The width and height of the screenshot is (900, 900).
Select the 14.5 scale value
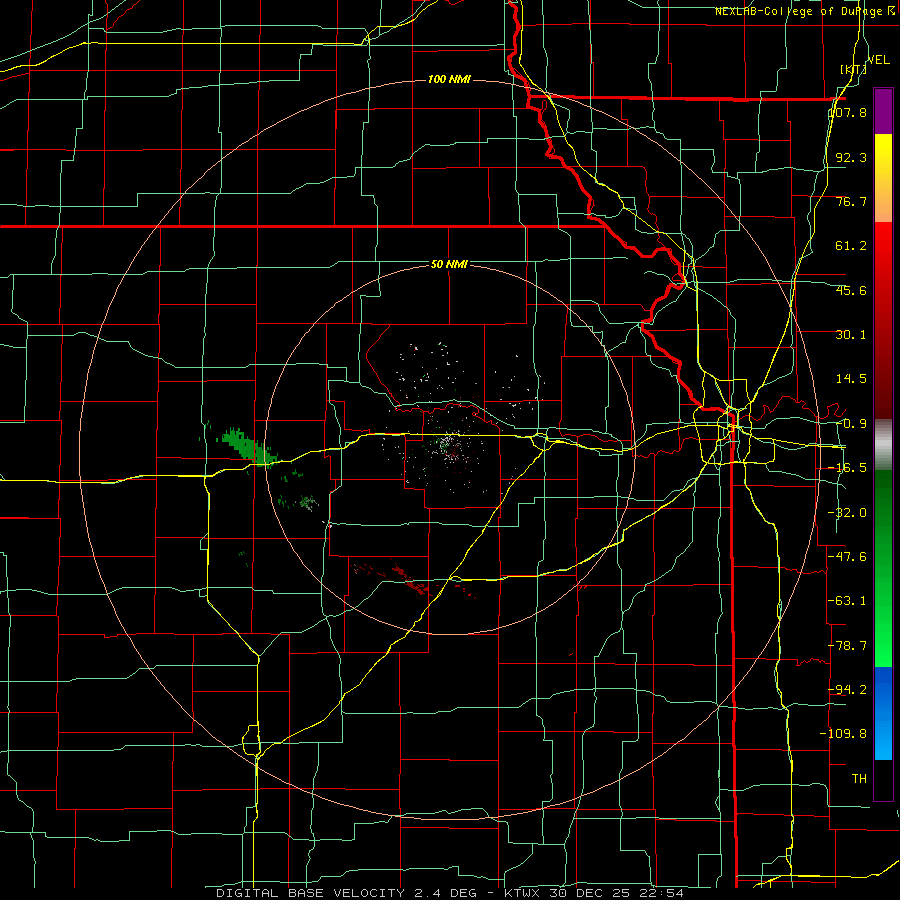851,379
